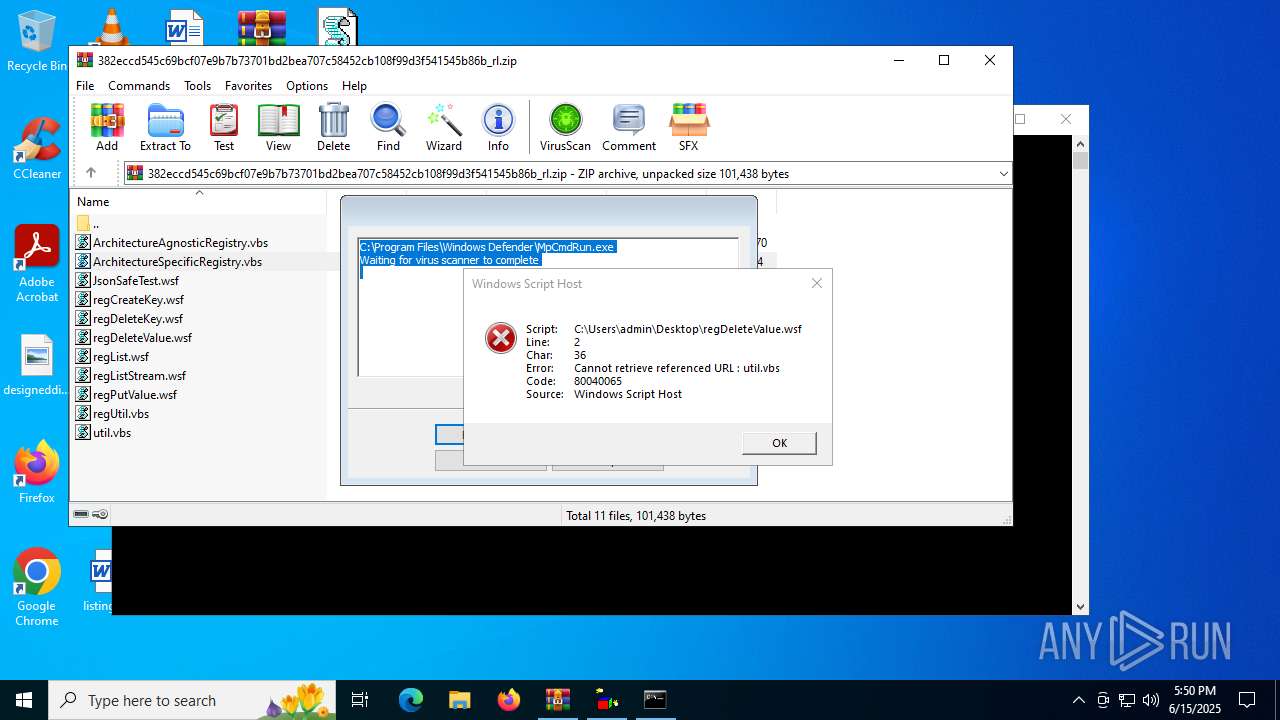Open the Favorites menu
Image resolution: width=1280 pixels, height=720 pixels.
tap(248, 86)
